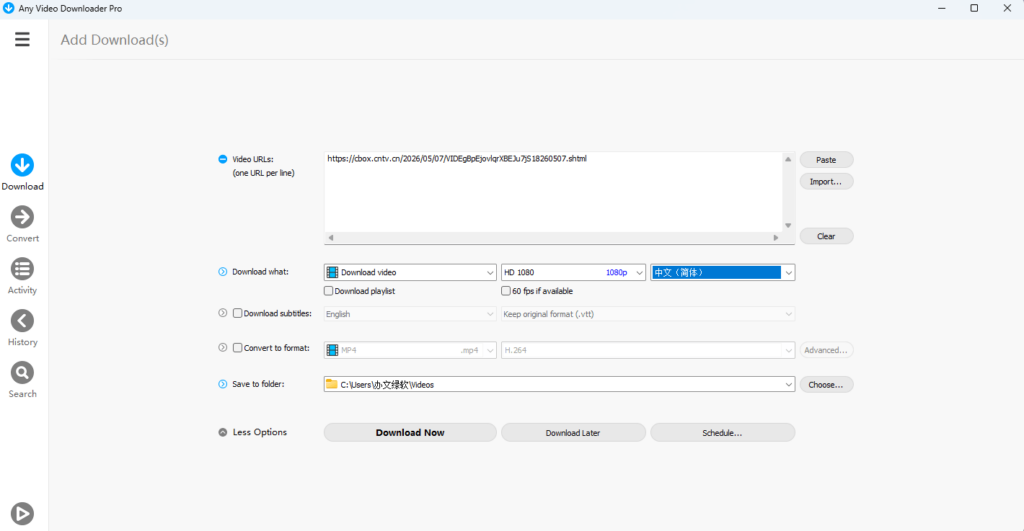Enable 60 fps if available

point(505,291)
